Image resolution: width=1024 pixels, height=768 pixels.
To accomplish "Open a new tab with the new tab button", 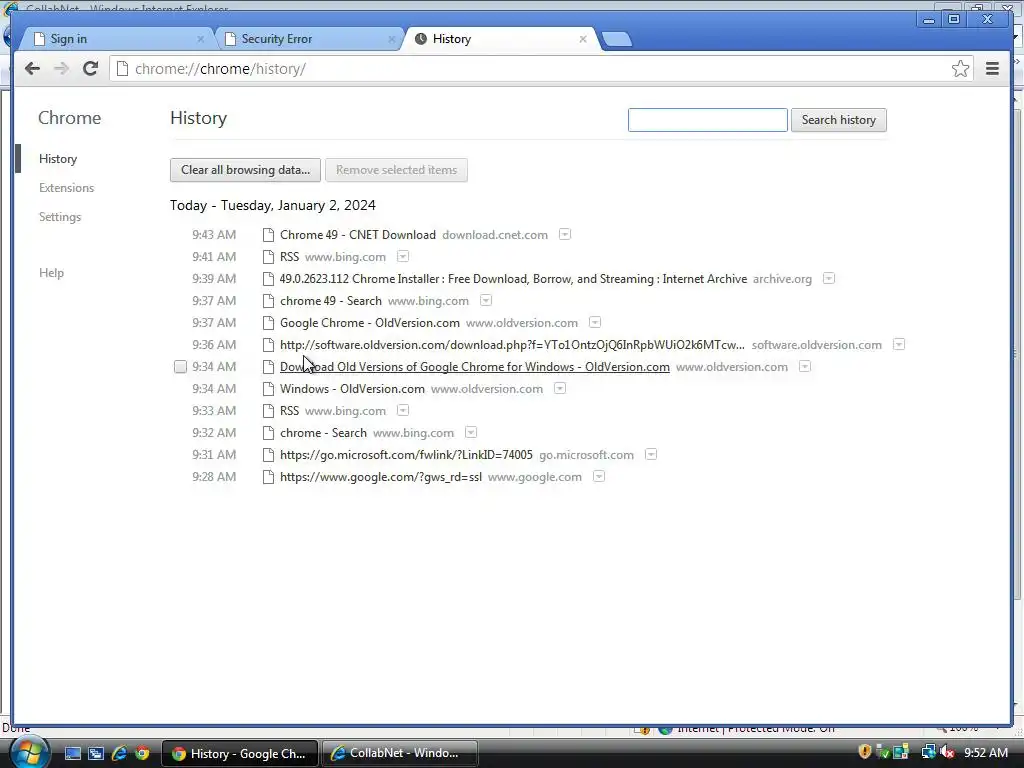I will pyautogui.click(x=616, y=39).
